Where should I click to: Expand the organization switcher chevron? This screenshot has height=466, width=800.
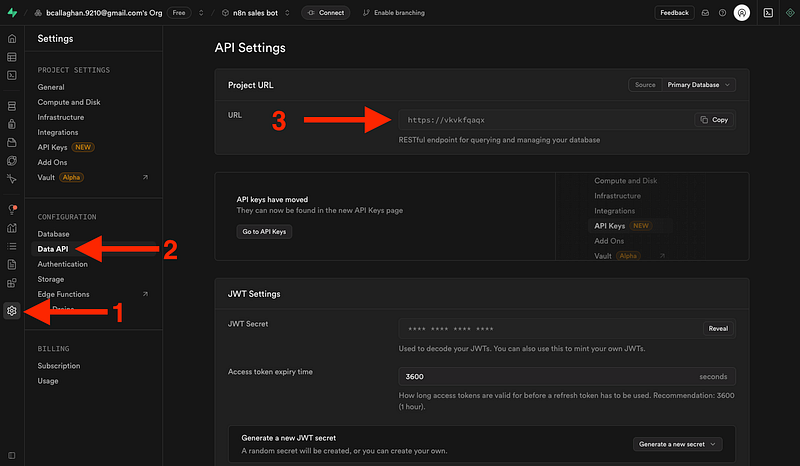(x=201, y=13)
